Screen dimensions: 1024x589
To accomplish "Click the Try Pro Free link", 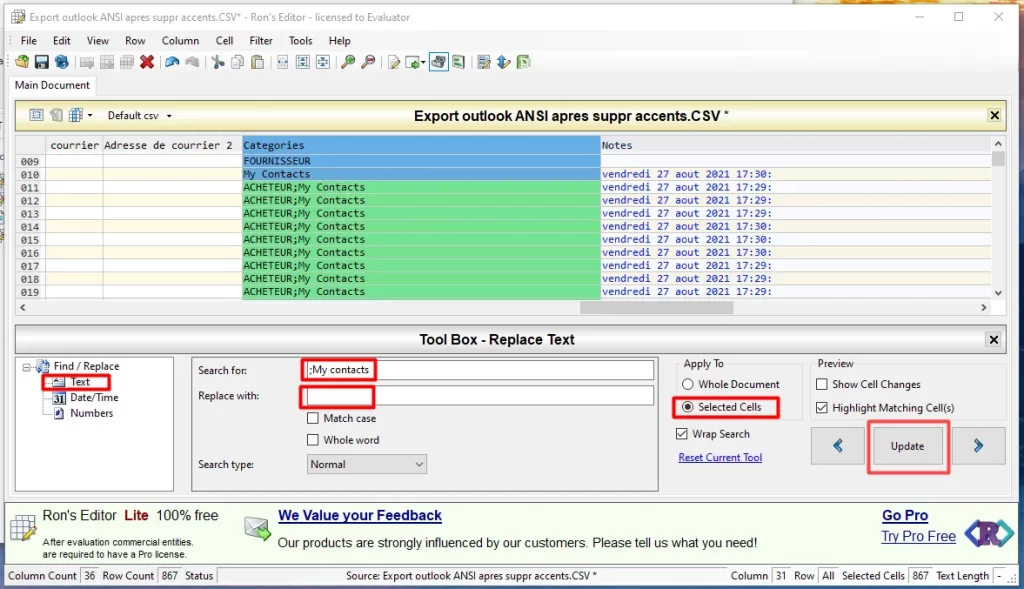I will click(x=918, y=536).
